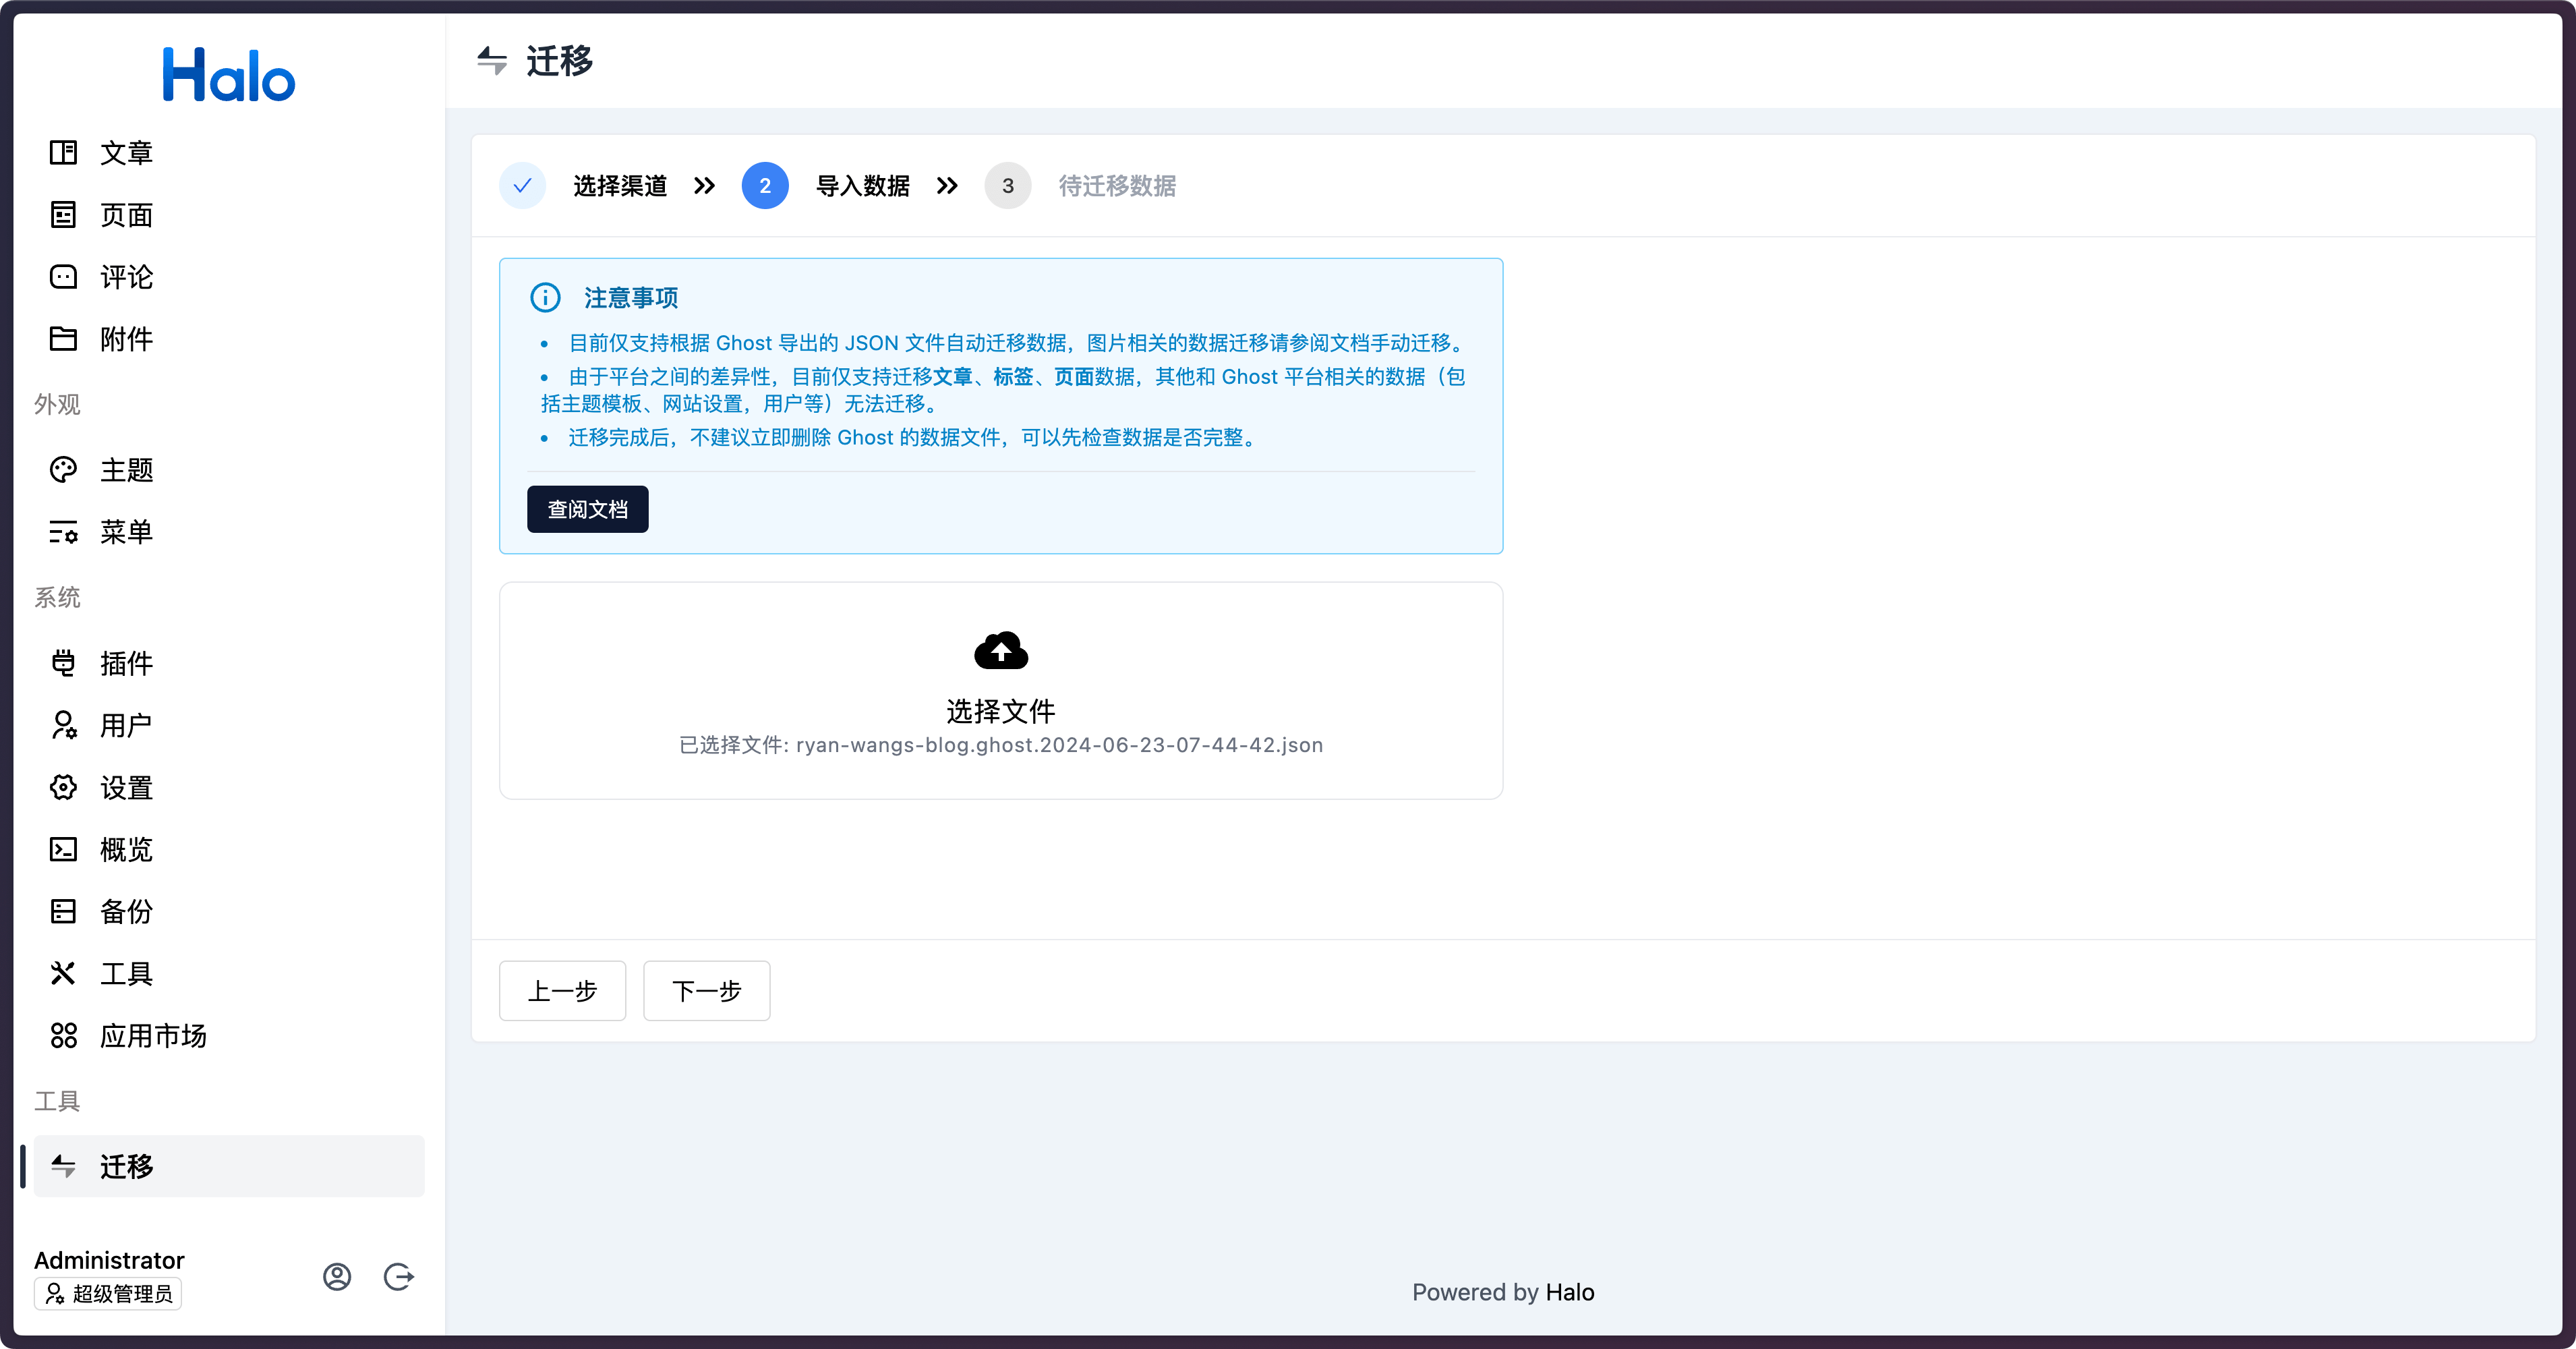Click the 注意事项 info circle icon
This screenshot has height=1349, width=2576.
[x=545, y=297]
